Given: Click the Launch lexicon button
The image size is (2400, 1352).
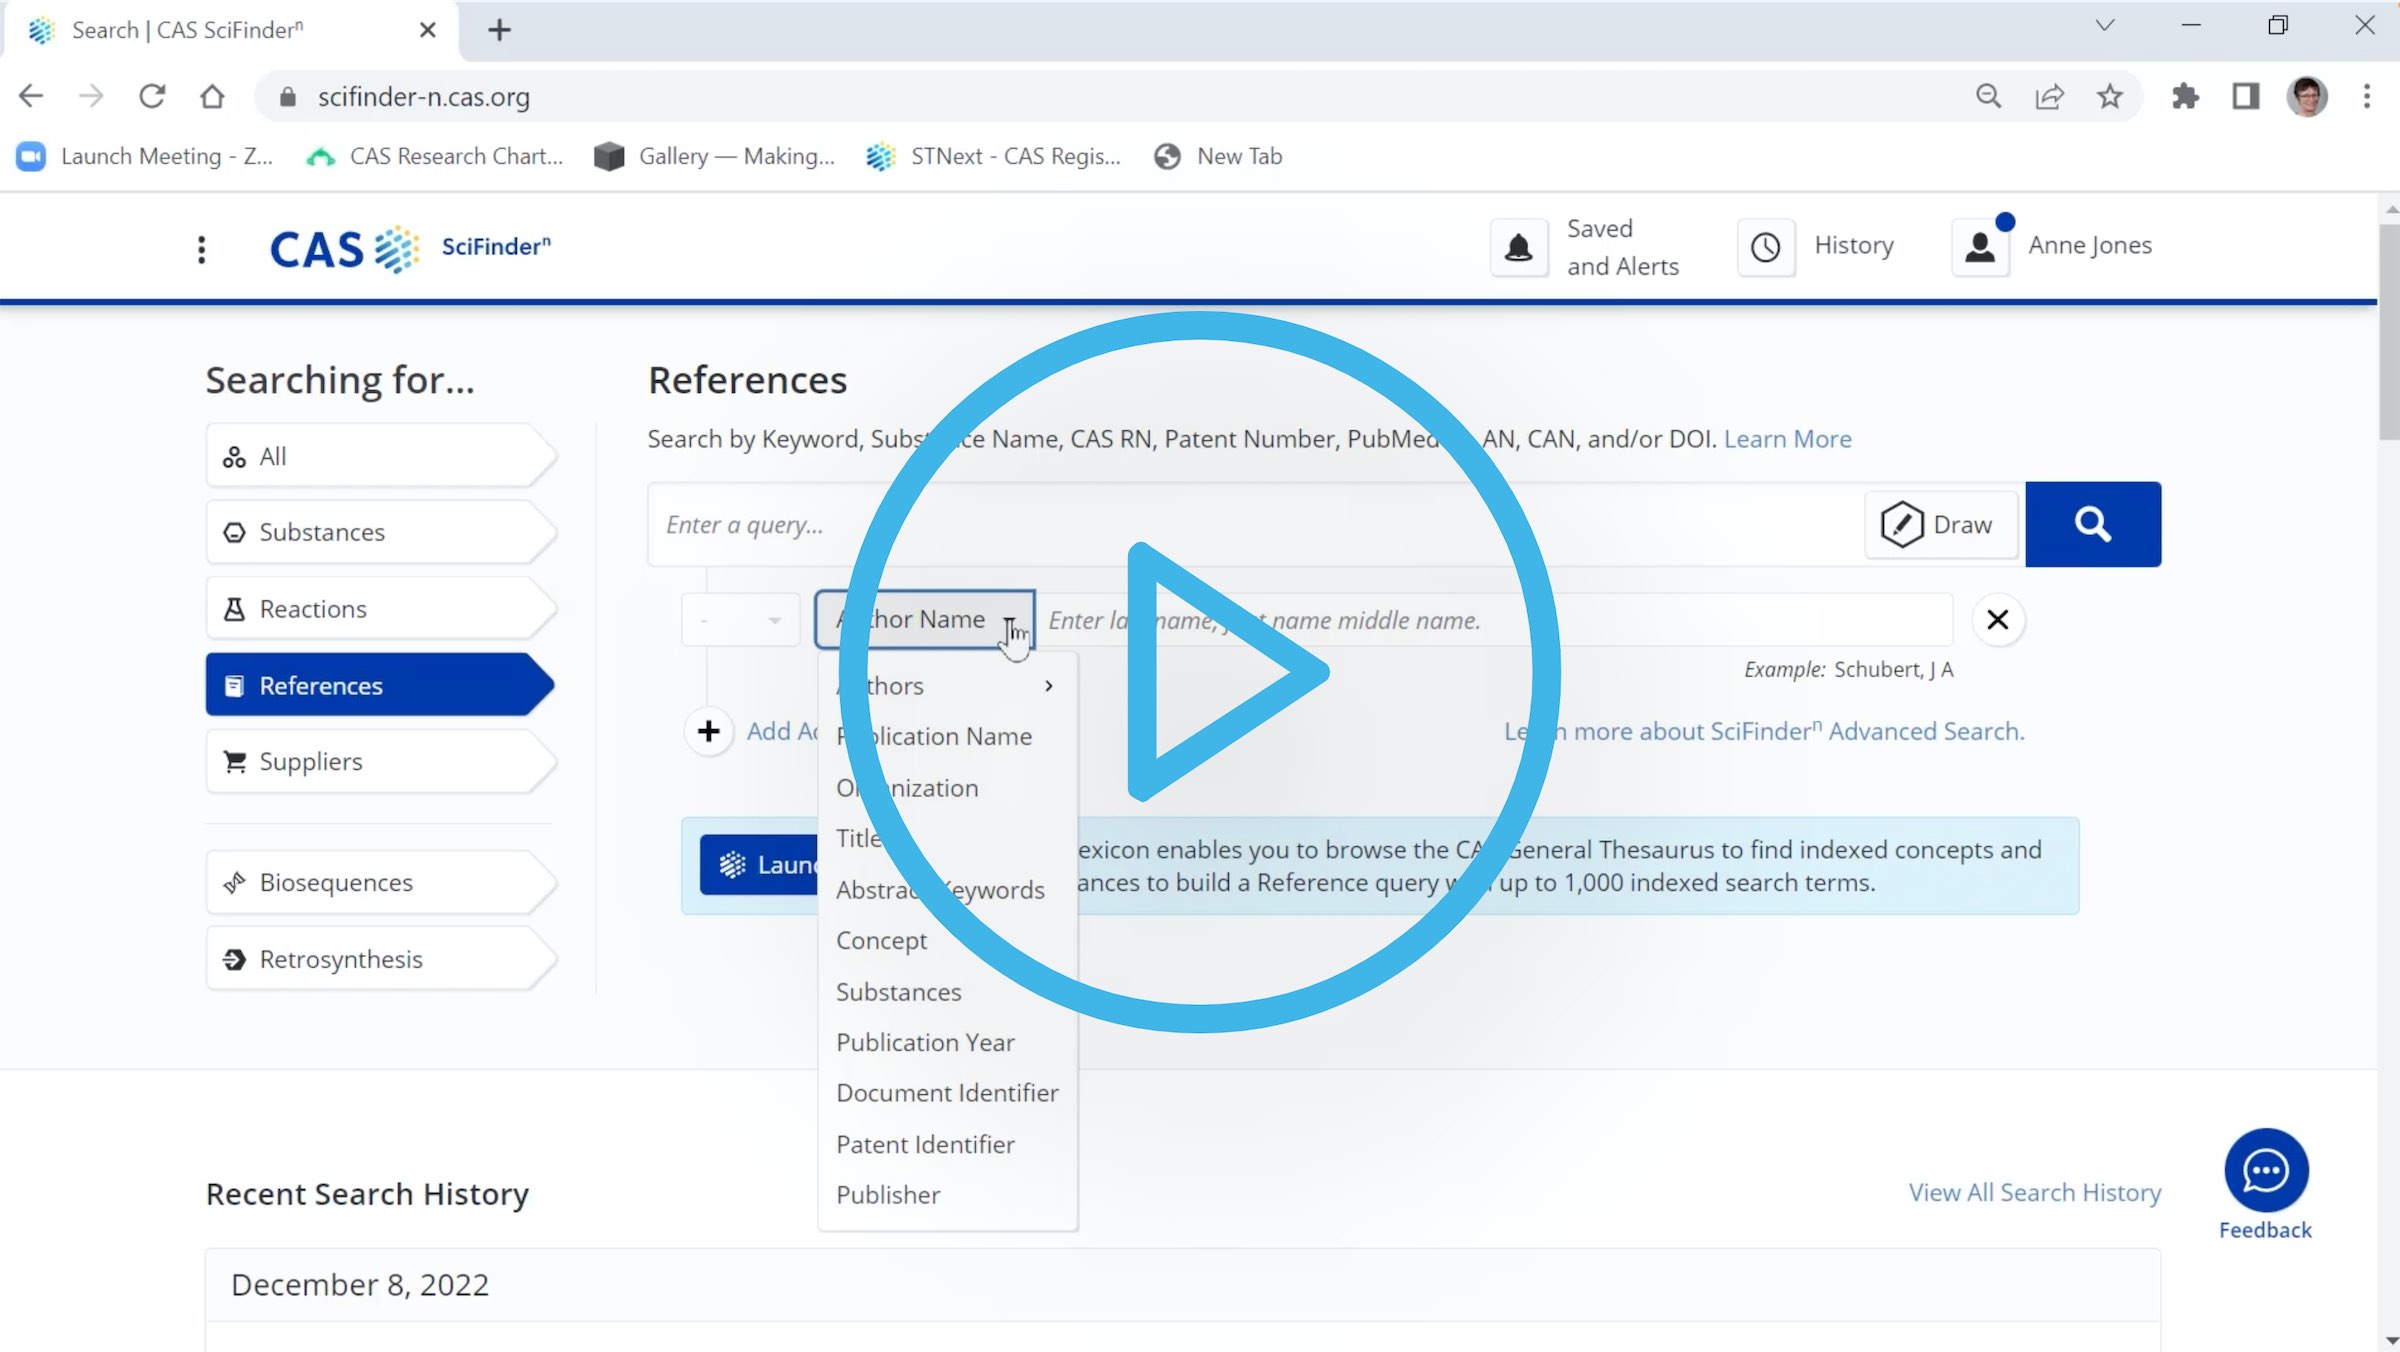Looking at the screenshot, I should 759,865.
